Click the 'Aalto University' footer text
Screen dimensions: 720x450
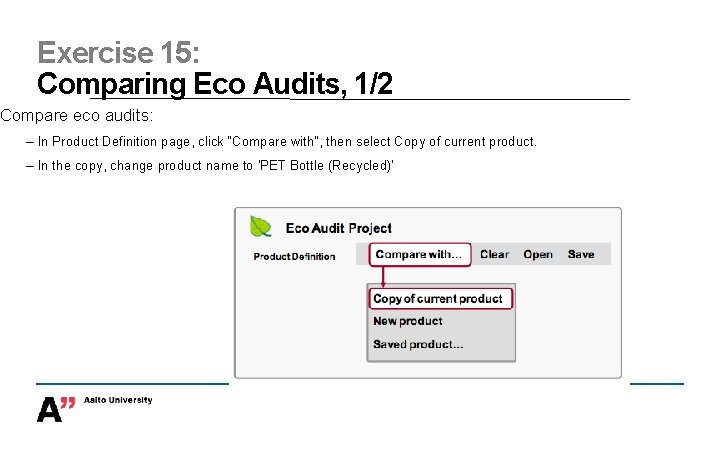click(x=118, y=400)
